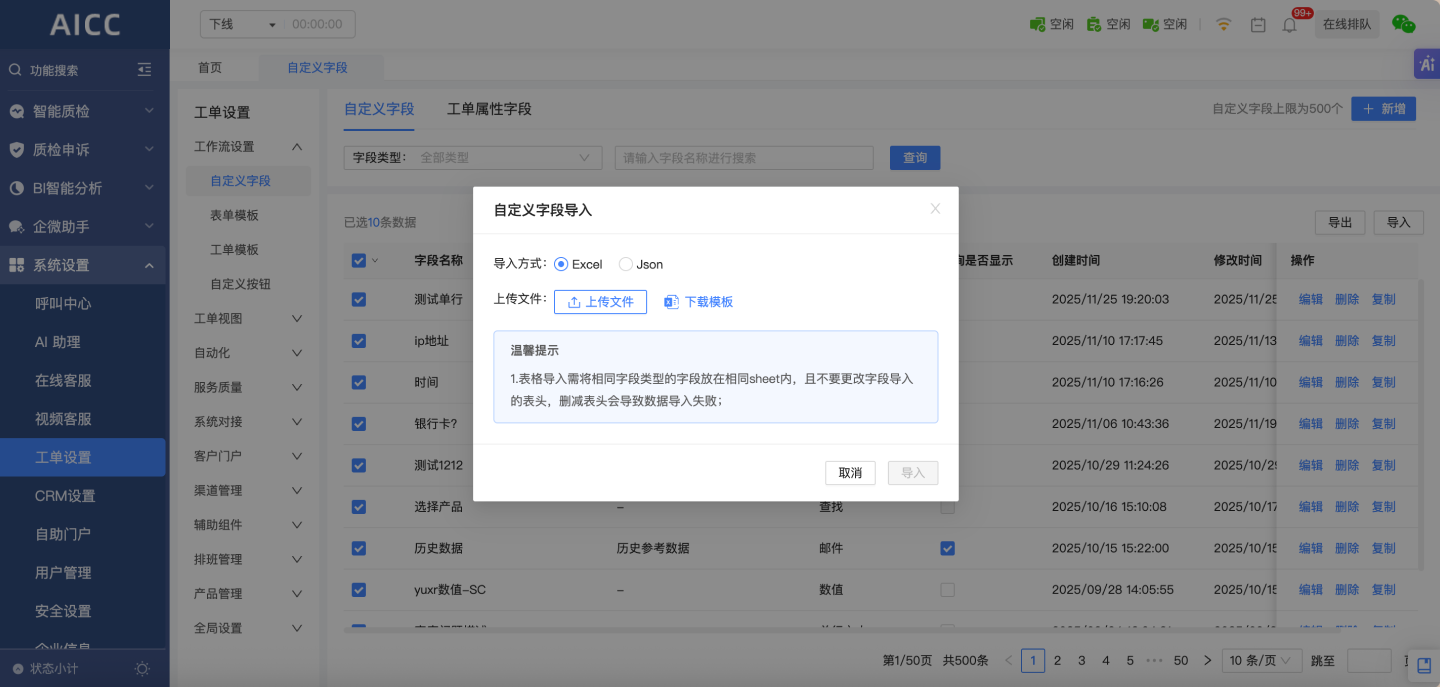Image resolution: width=1440 pixels, height=687 pixels.
Task: Switch to 工单属性字段 tab
Action: point(489,109)
